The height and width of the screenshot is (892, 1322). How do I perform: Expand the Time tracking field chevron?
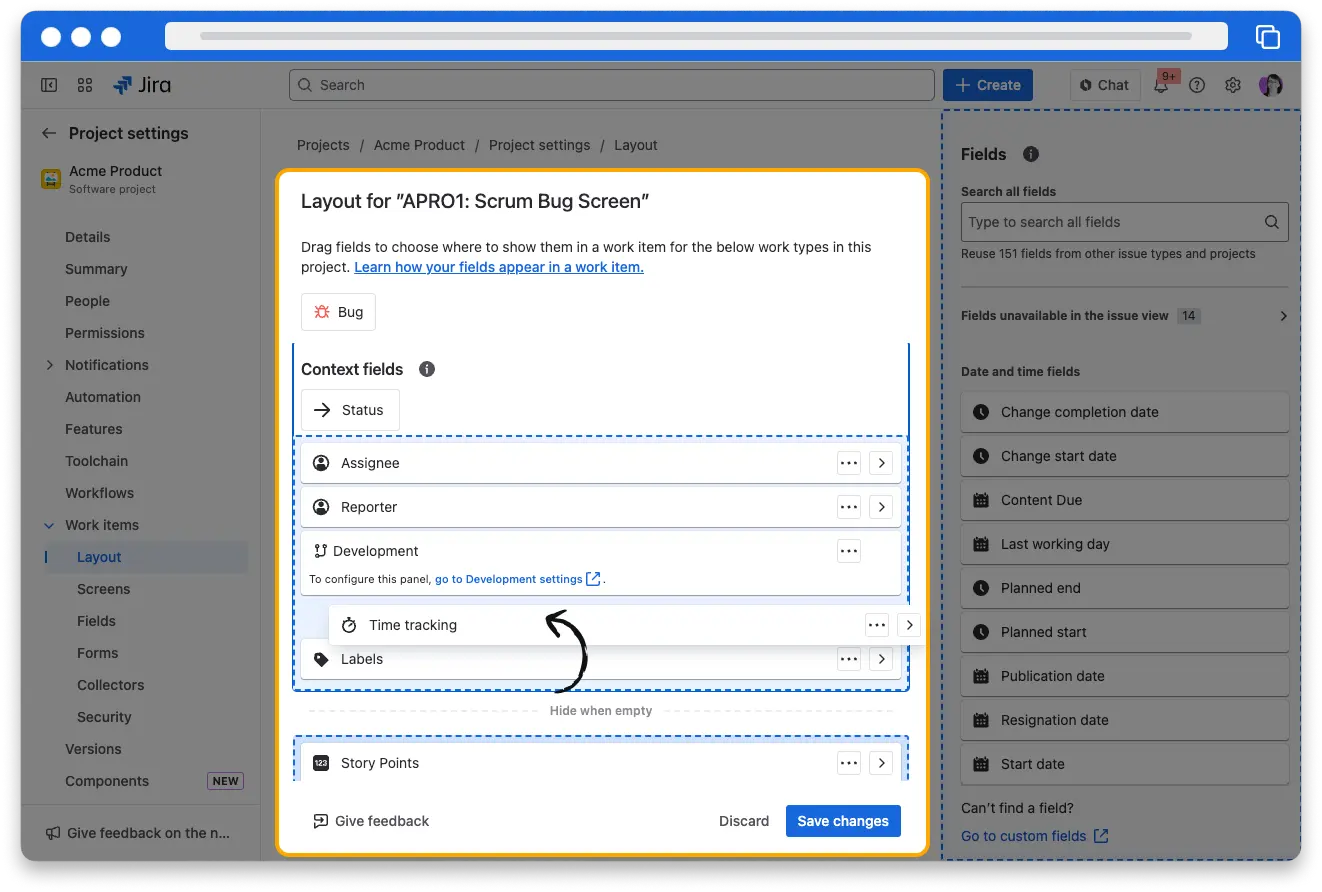(x=909, y=625)
